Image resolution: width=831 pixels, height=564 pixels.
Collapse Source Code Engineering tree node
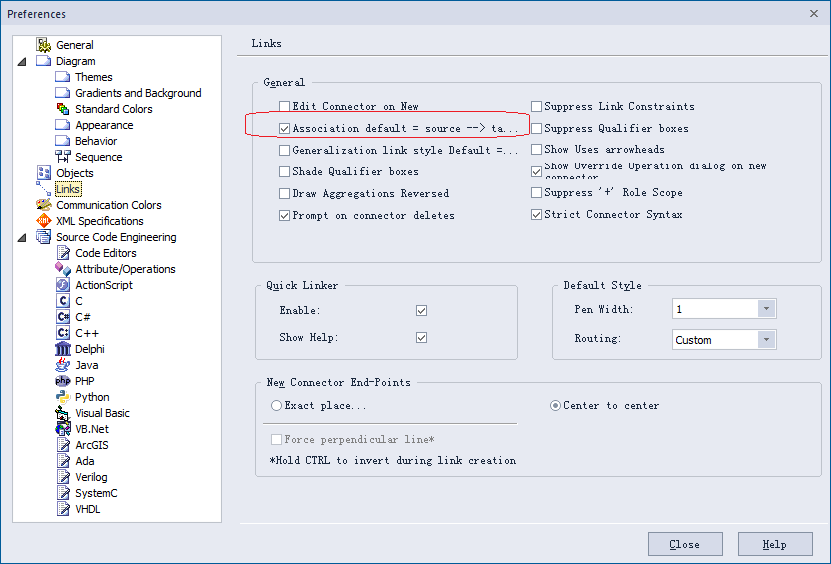pos(22,237)
